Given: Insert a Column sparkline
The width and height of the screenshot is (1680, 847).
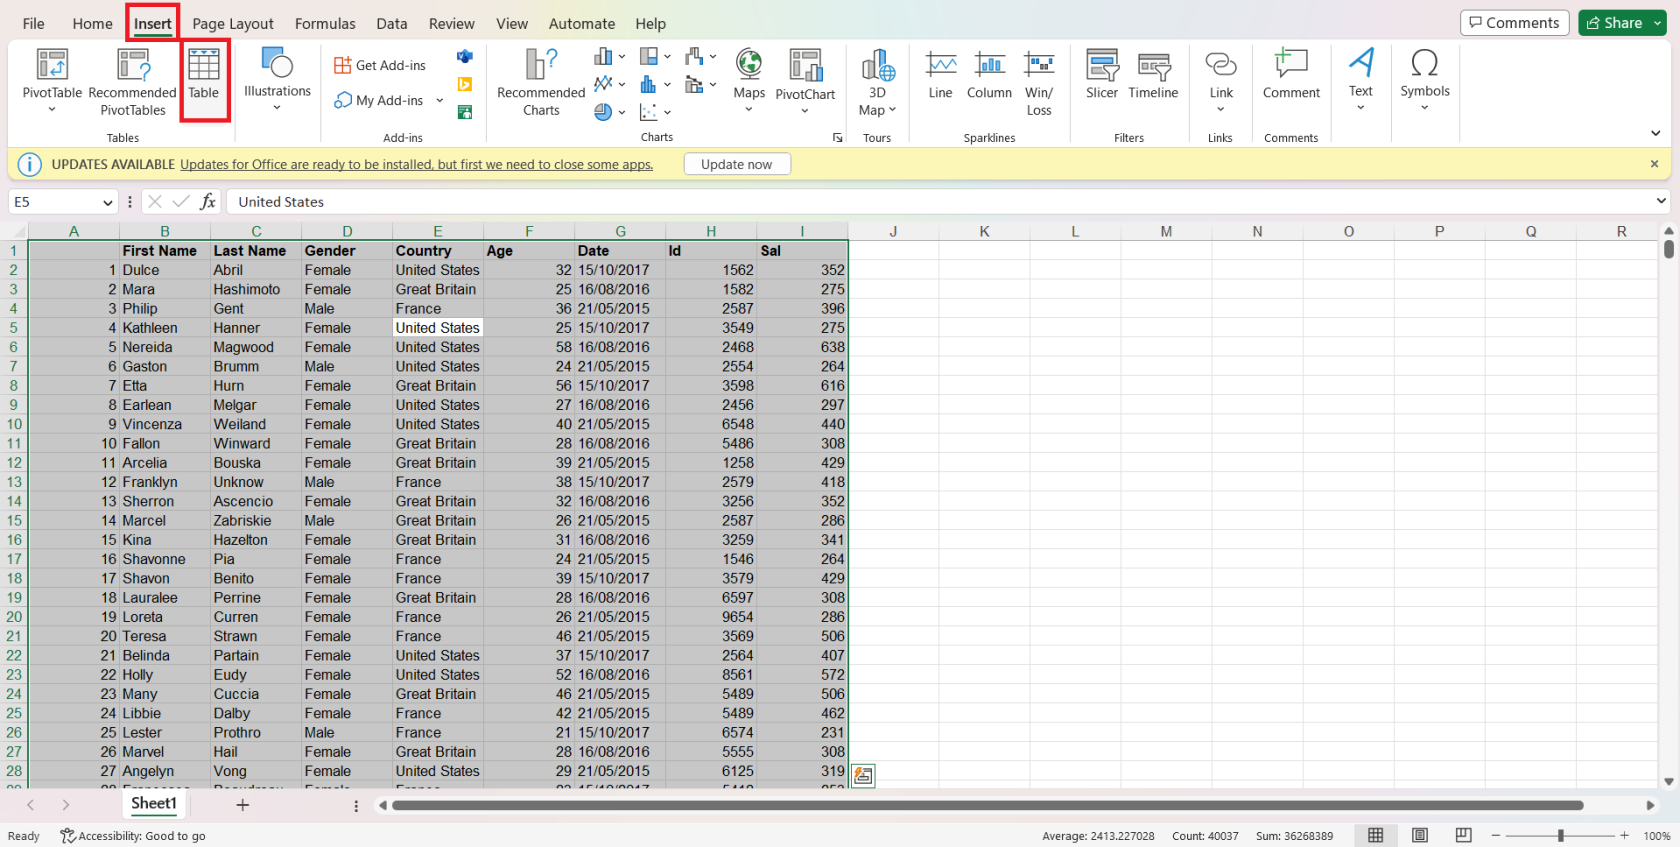Looking at the screenshot, I should 989,75.
